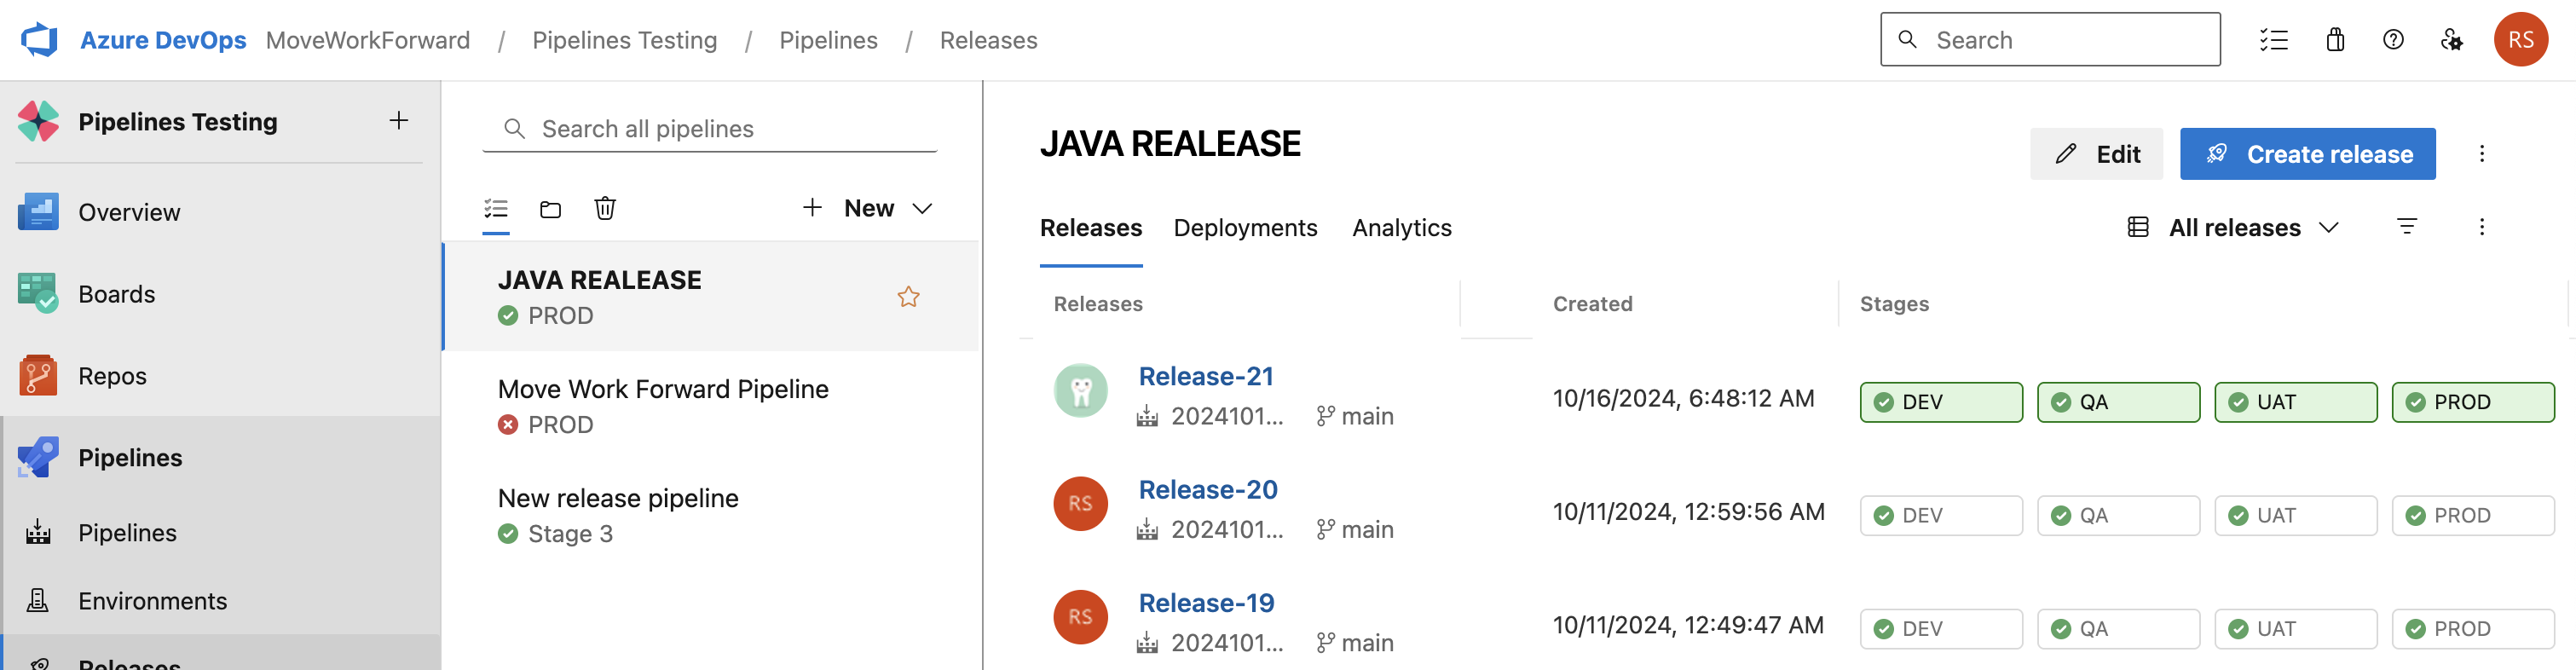Open the Help question mark icon
The width and height of the screenshot is (2576, 670).
click(2392, 40)
